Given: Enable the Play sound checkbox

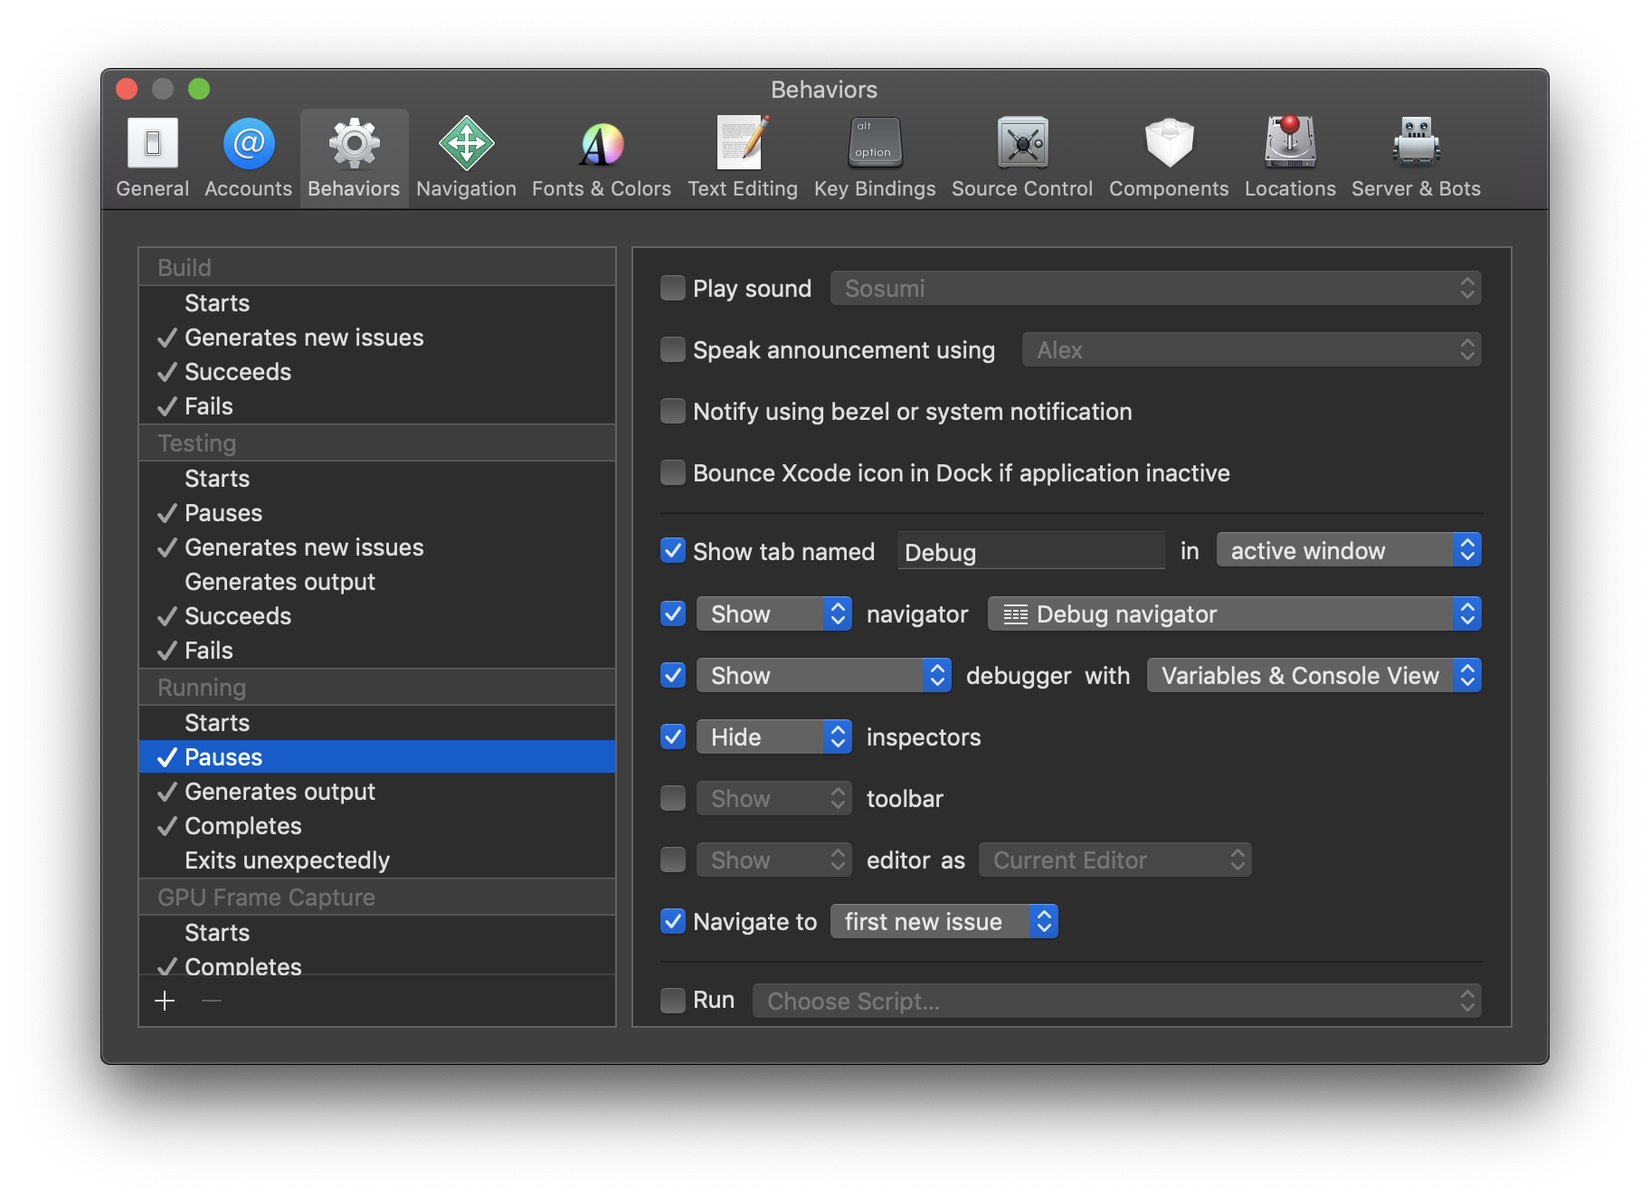Looking at the screenshot, I should [x=673, y=289].
